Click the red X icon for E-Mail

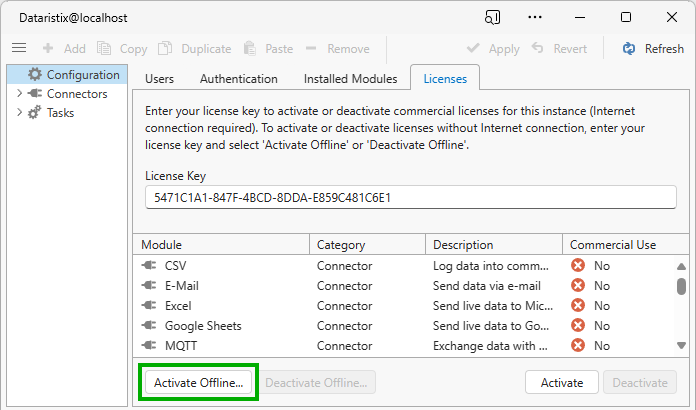point(578,286)
